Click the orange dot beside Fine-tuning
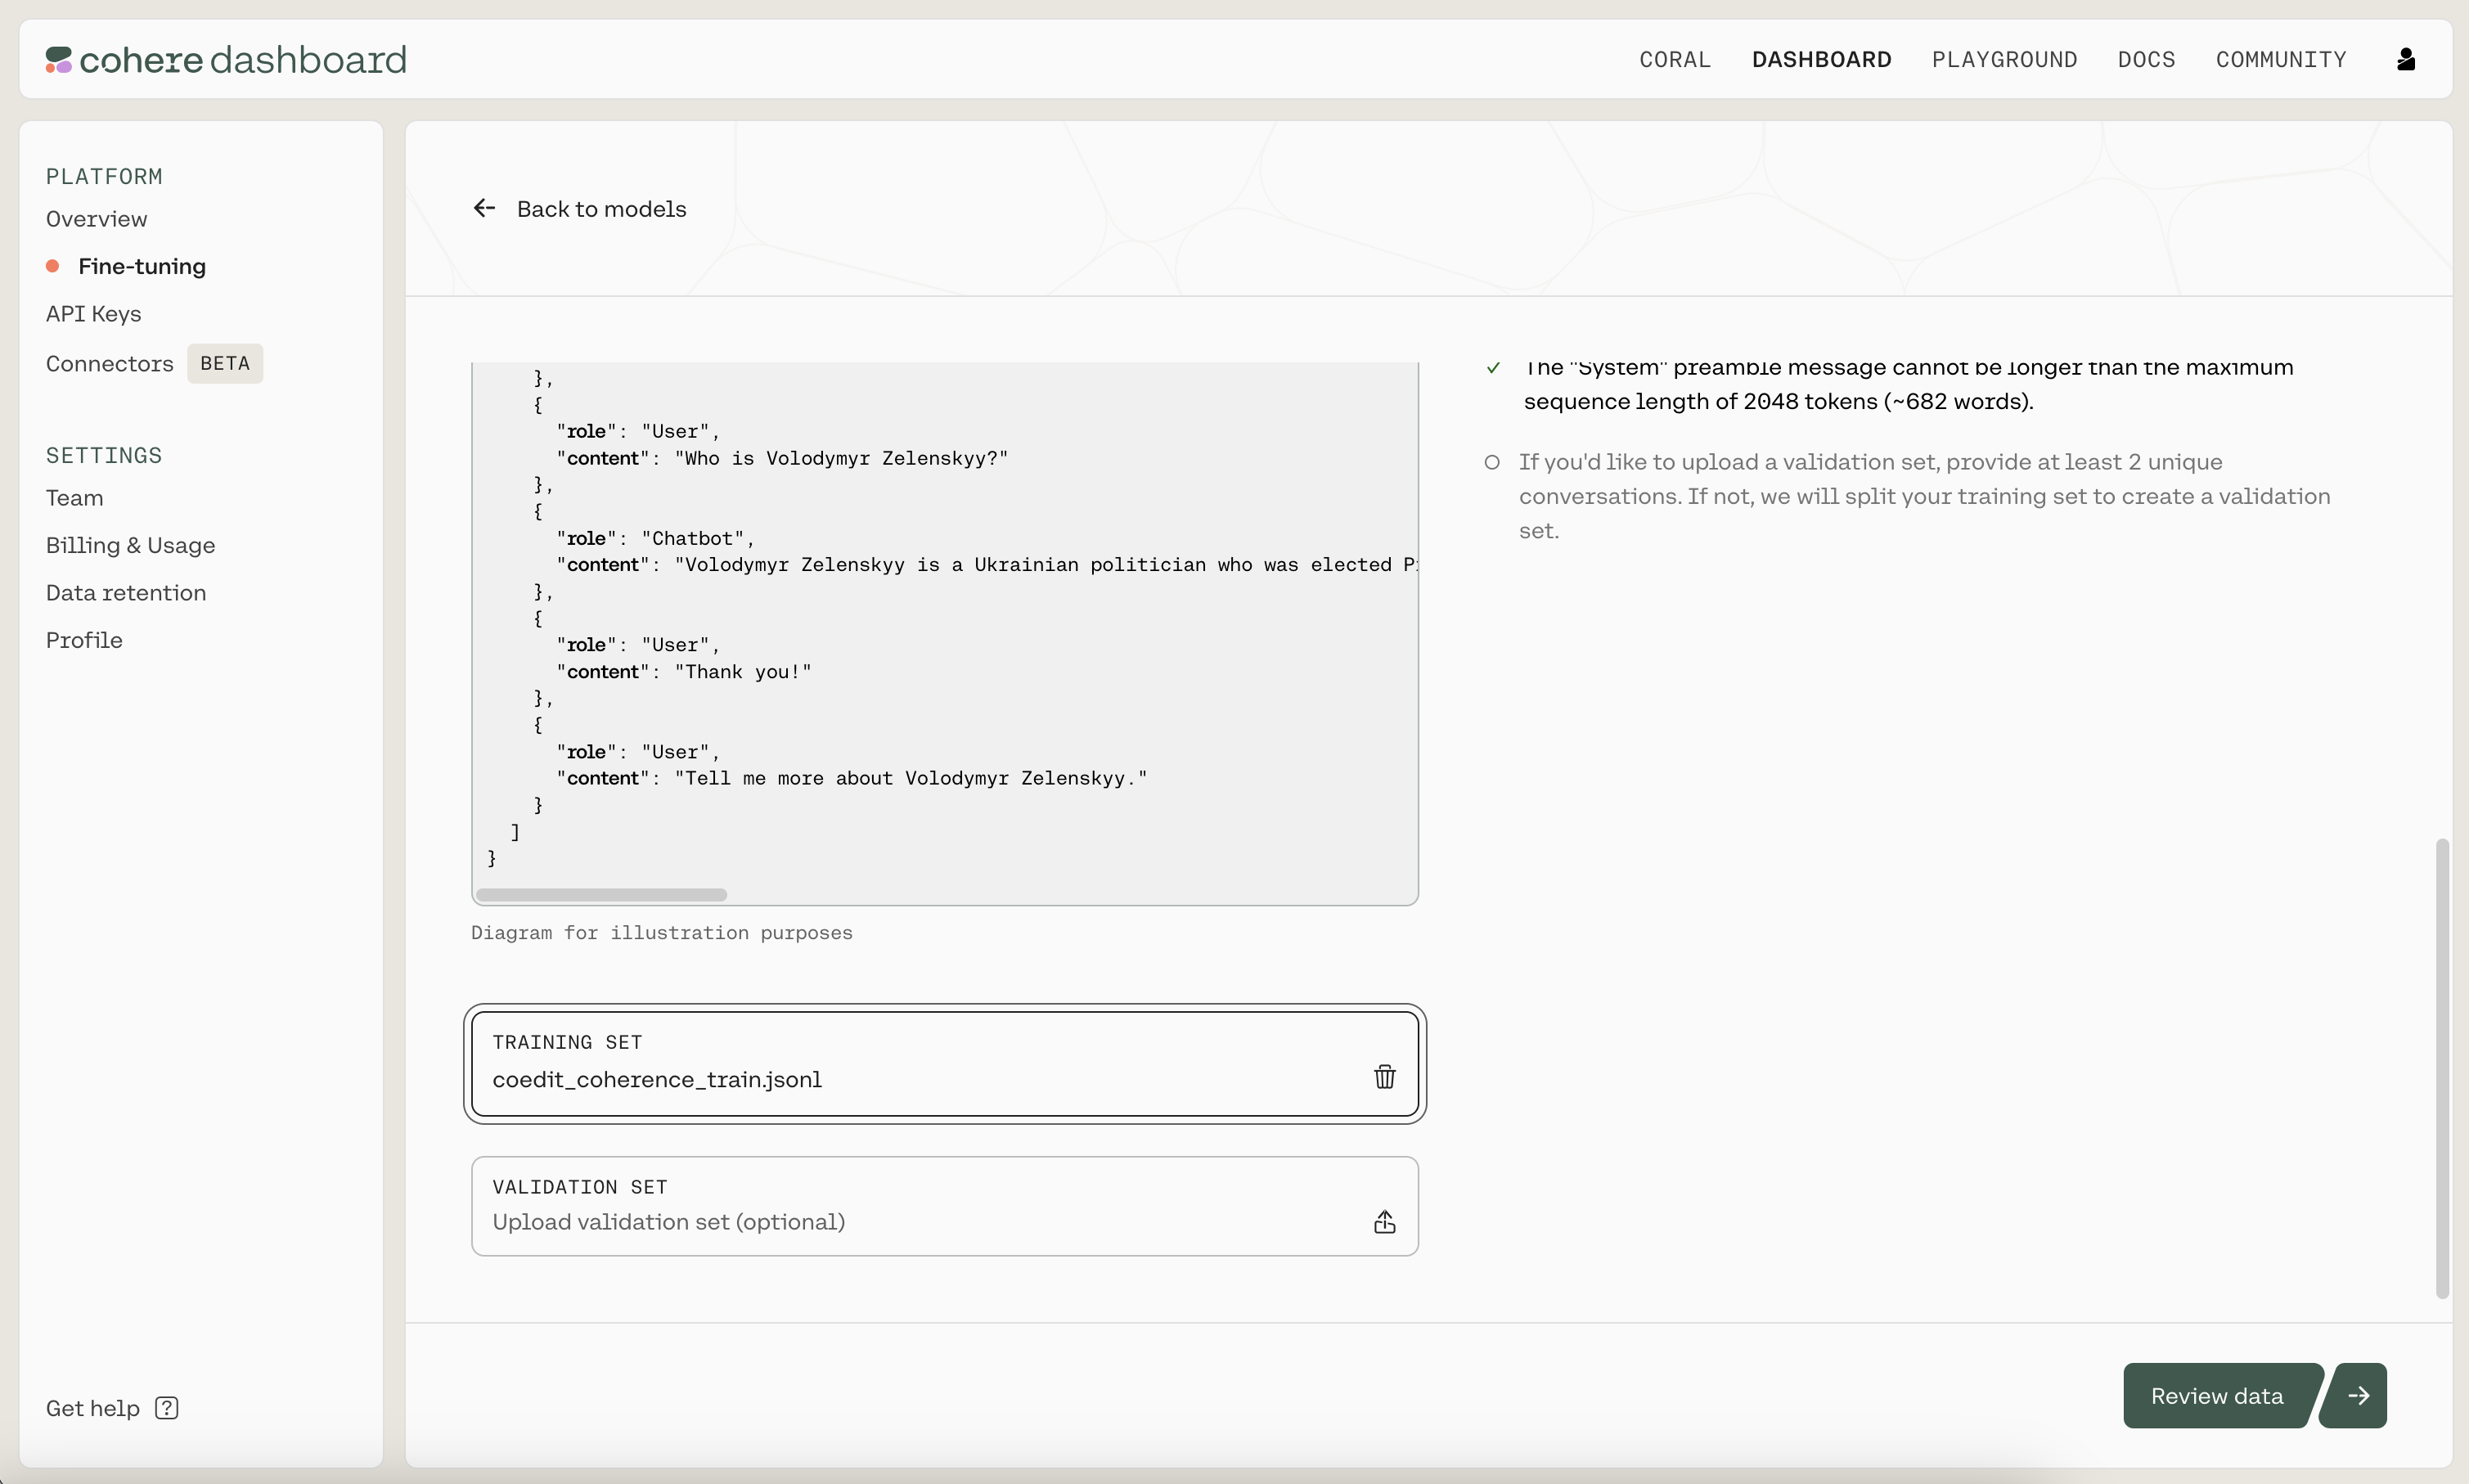2469x1484 pixels. click(53, 266)
